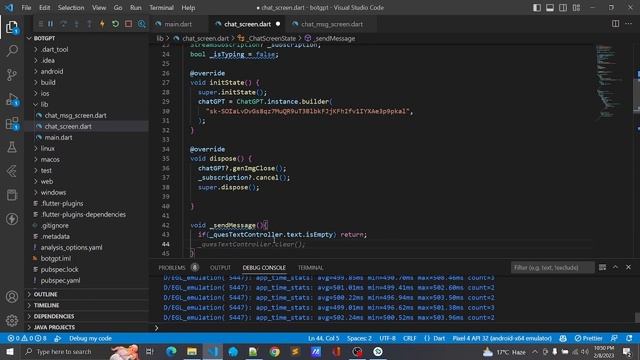Screen dimensions: 640x360
Task: Toggle secondary side bar layout
Action: point(563,8)
